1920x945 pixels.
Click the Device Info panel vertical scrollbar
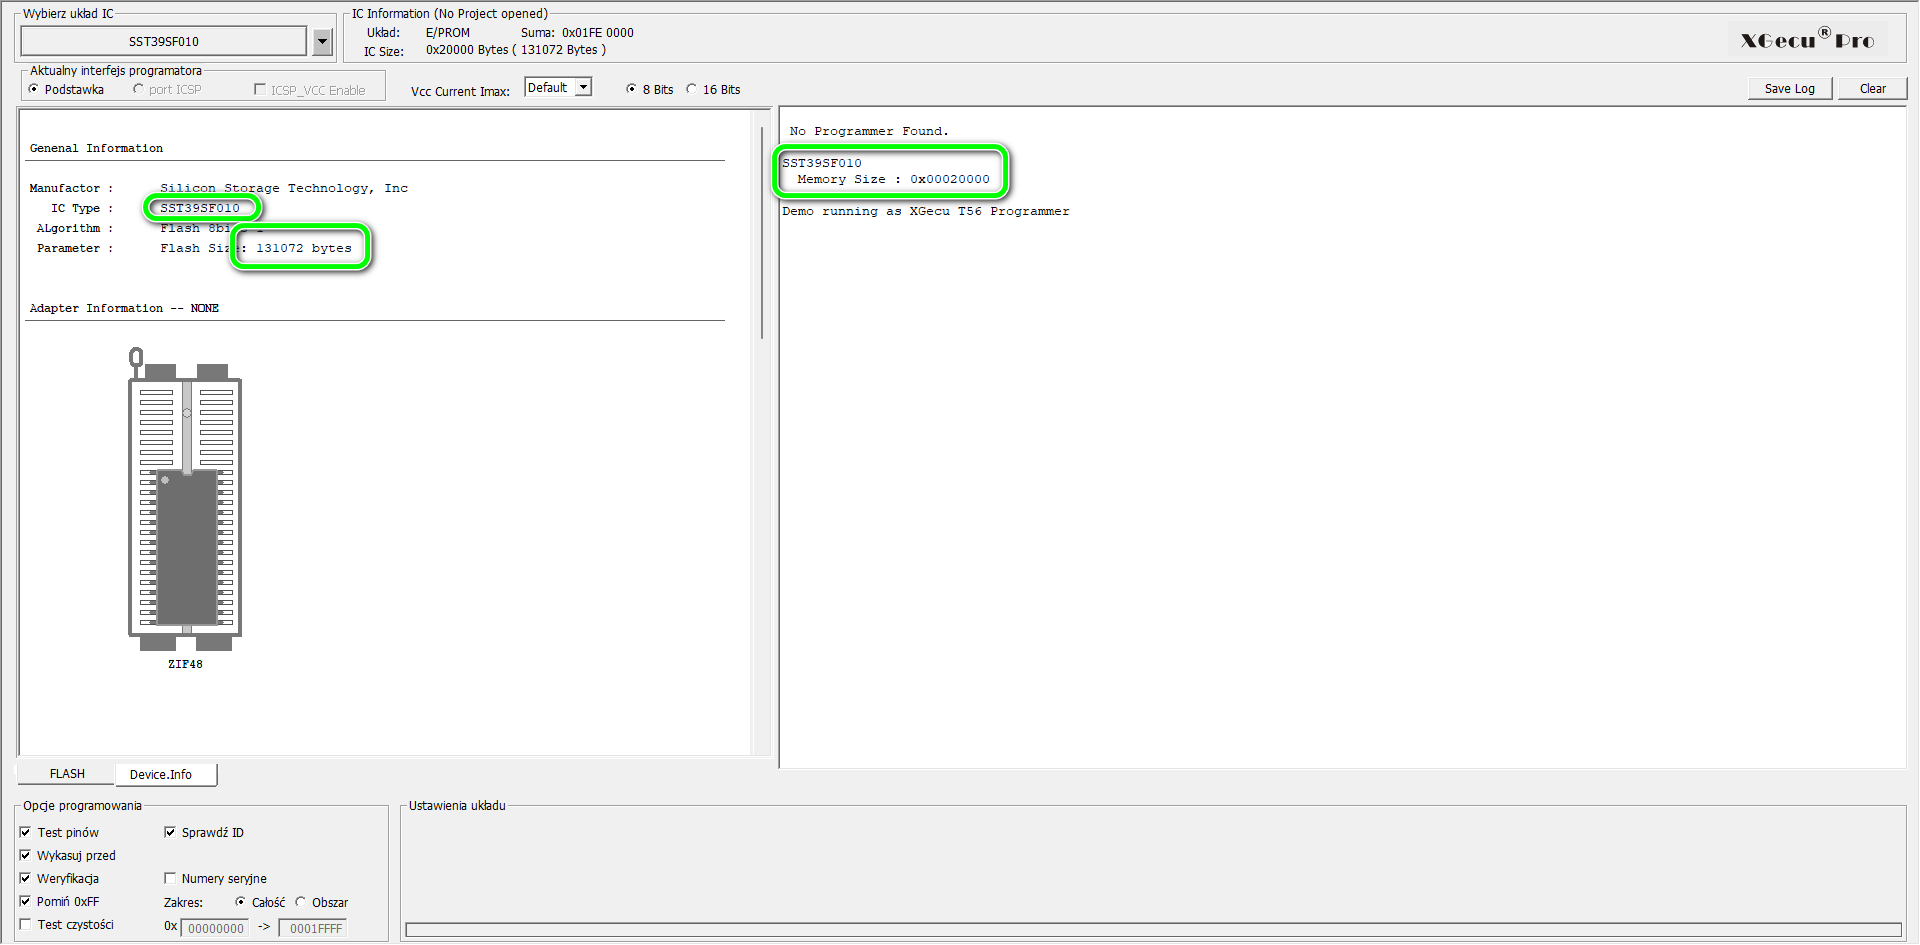[x=762, y=232]
